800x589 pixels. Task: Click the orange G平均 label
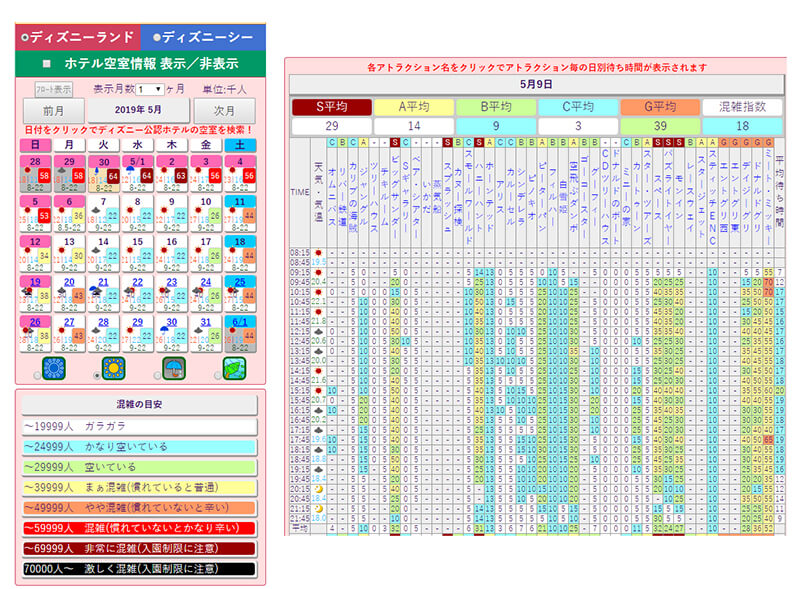660,107
